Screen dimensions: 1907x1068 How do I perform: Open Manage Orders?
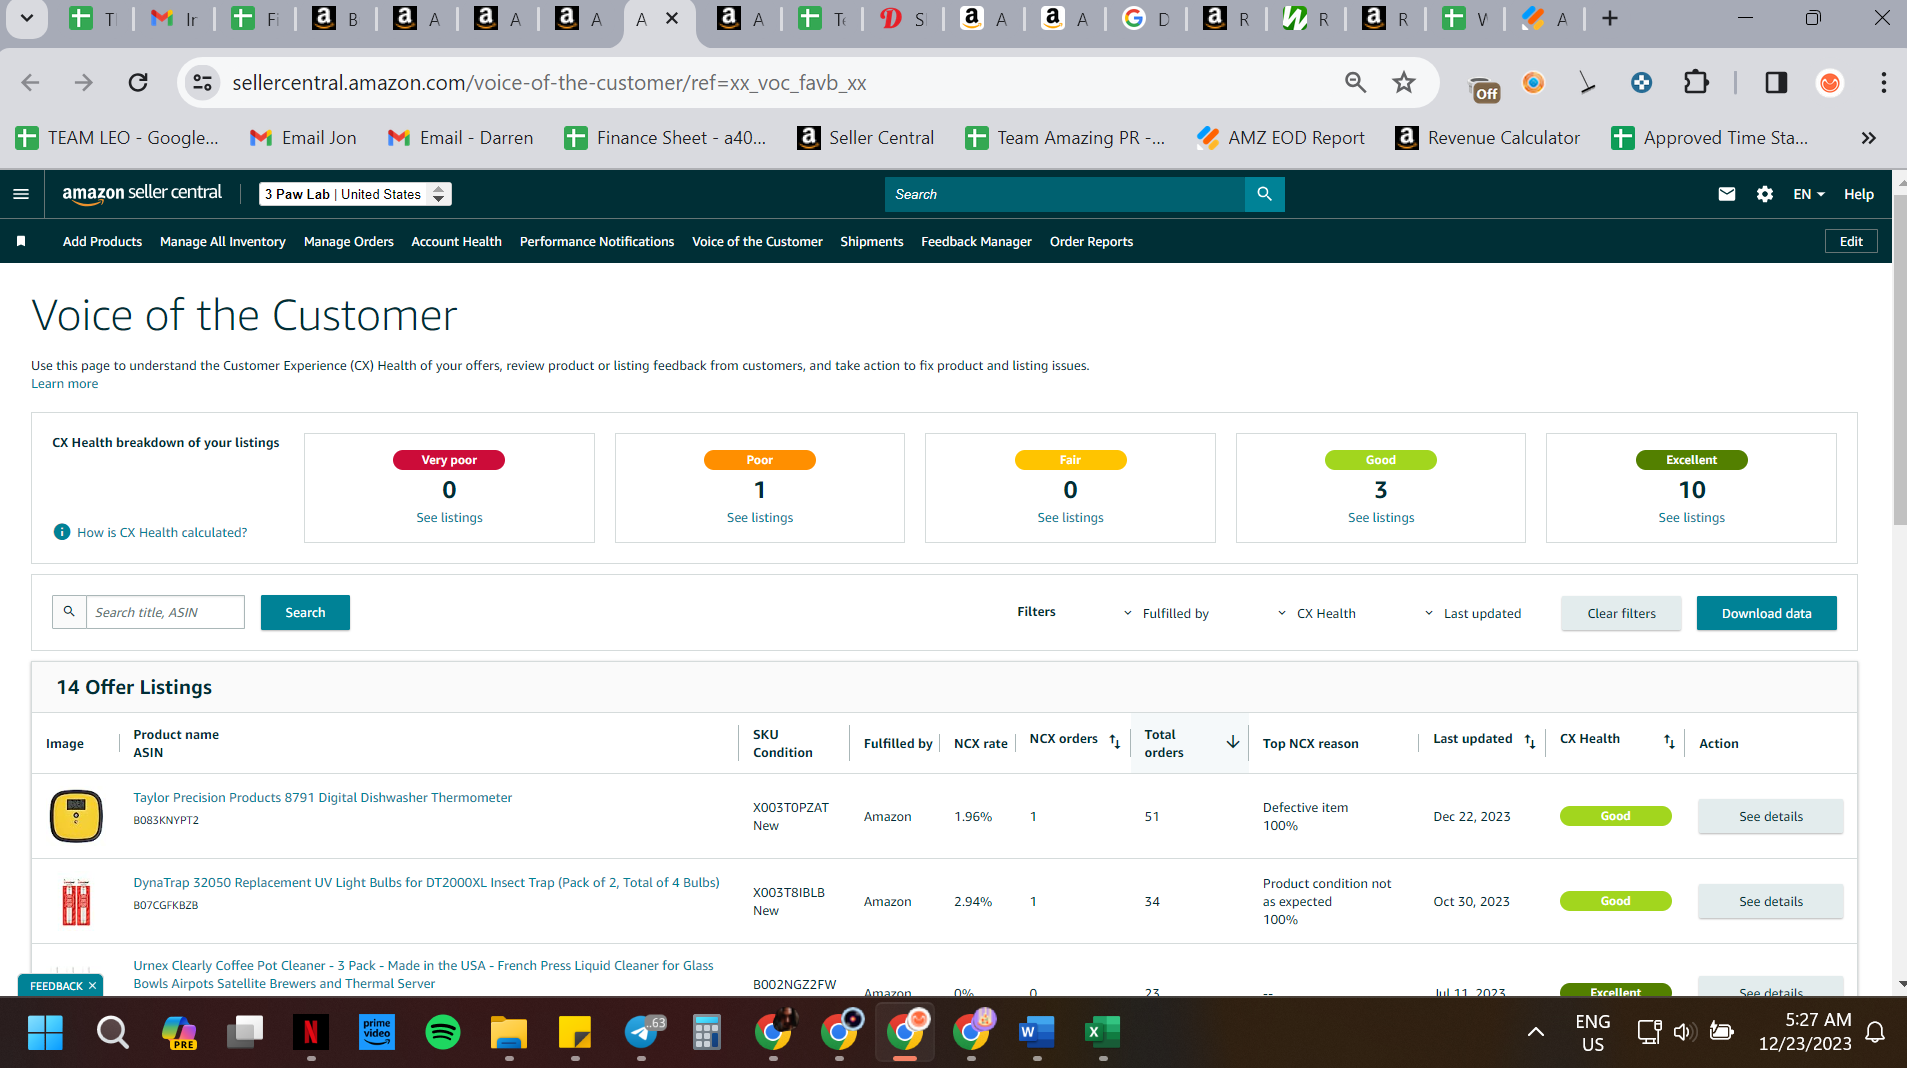coord(348,241)
